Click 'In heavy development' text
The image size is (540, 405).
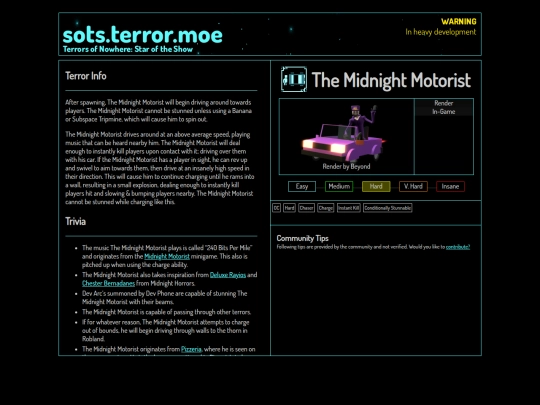tap(441, 32)
